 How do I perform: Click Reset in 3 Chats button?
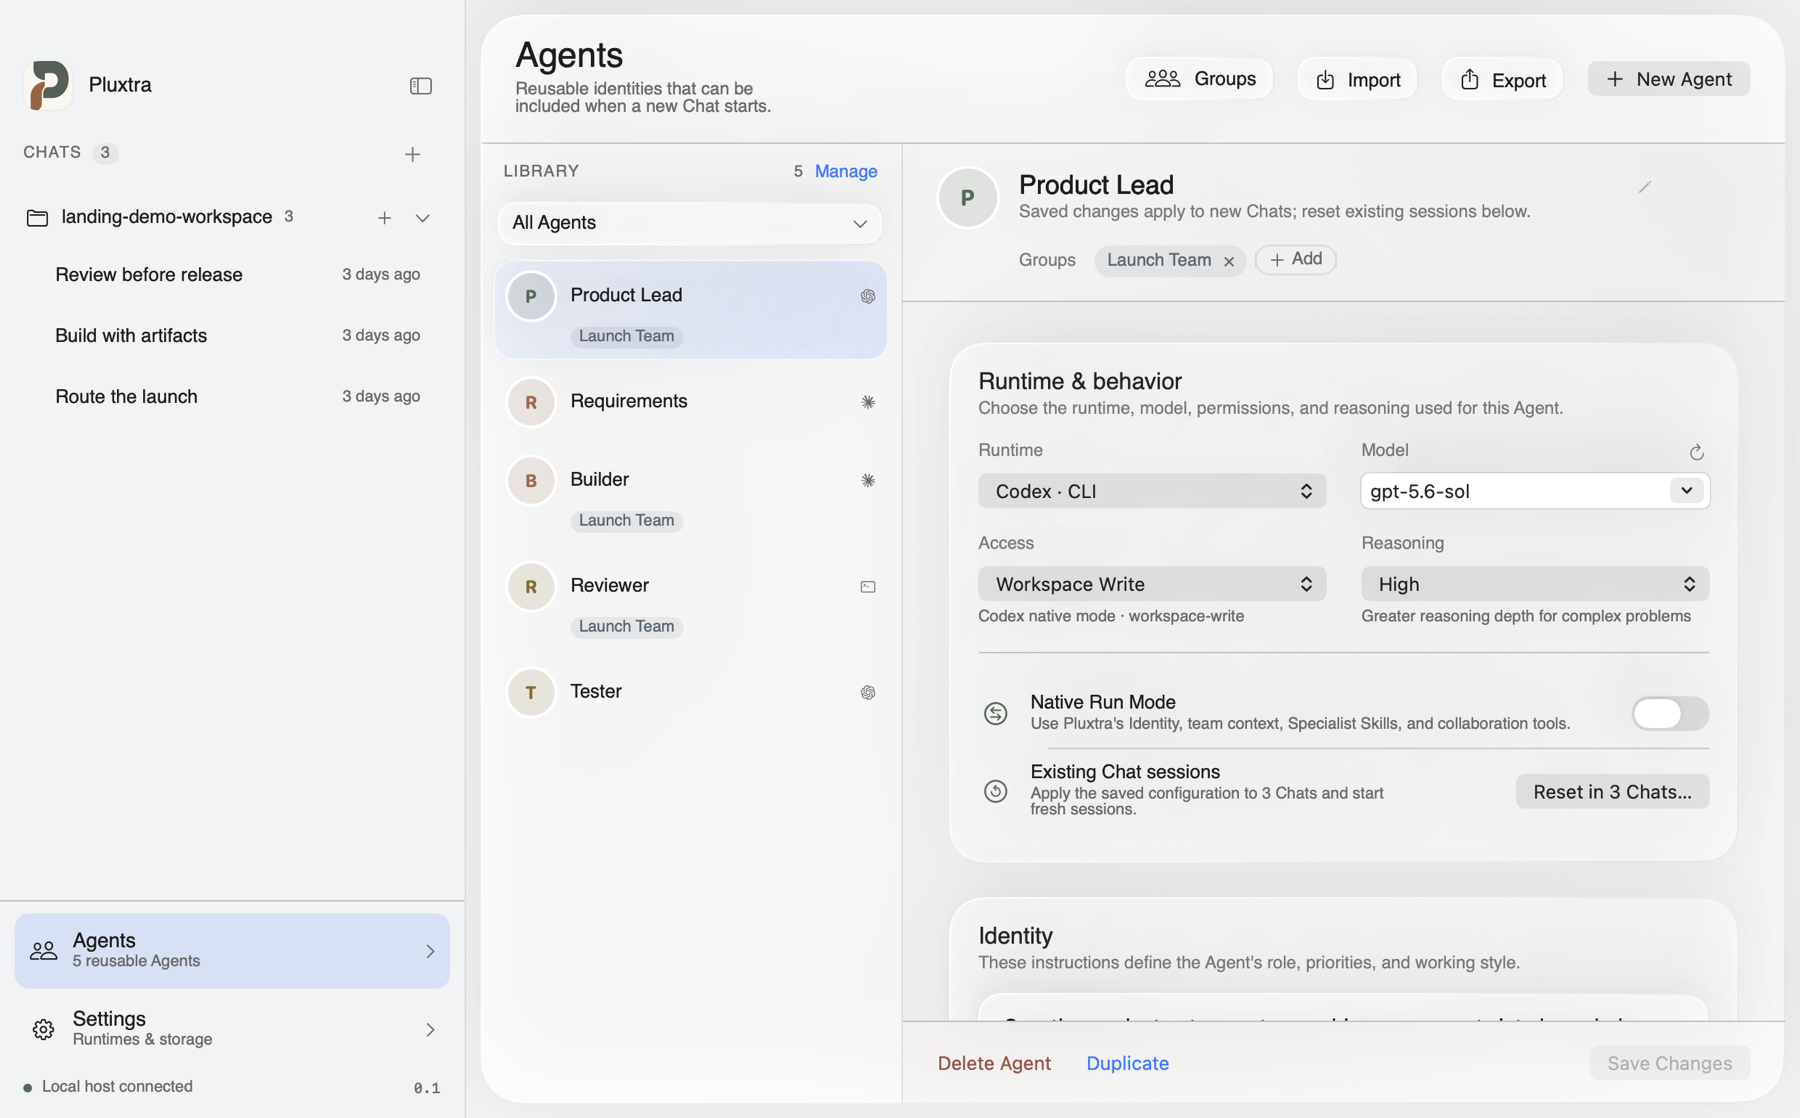pos(1612,791)
